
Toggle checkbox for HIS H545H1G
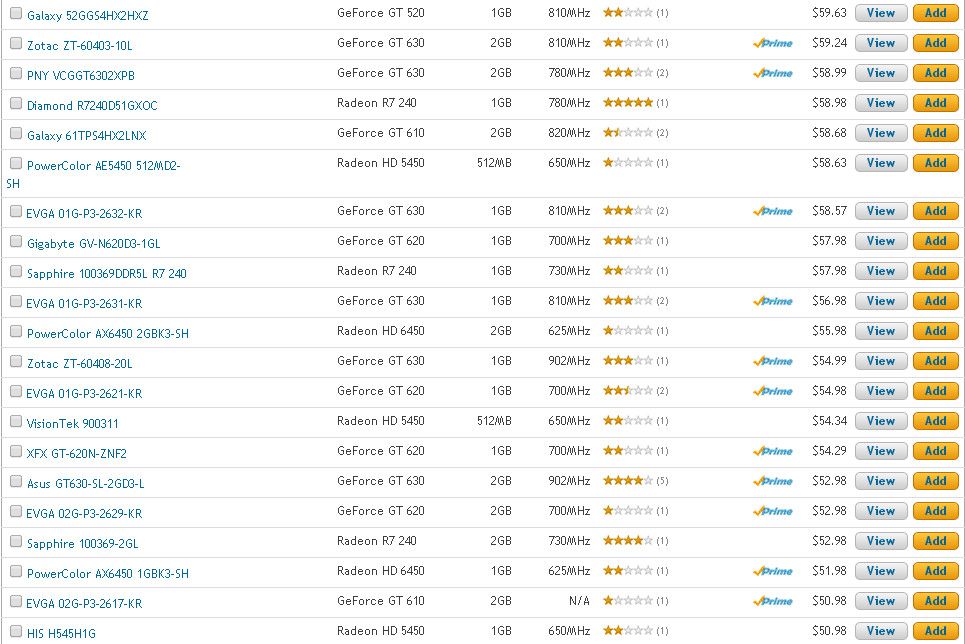pos(16,632)
